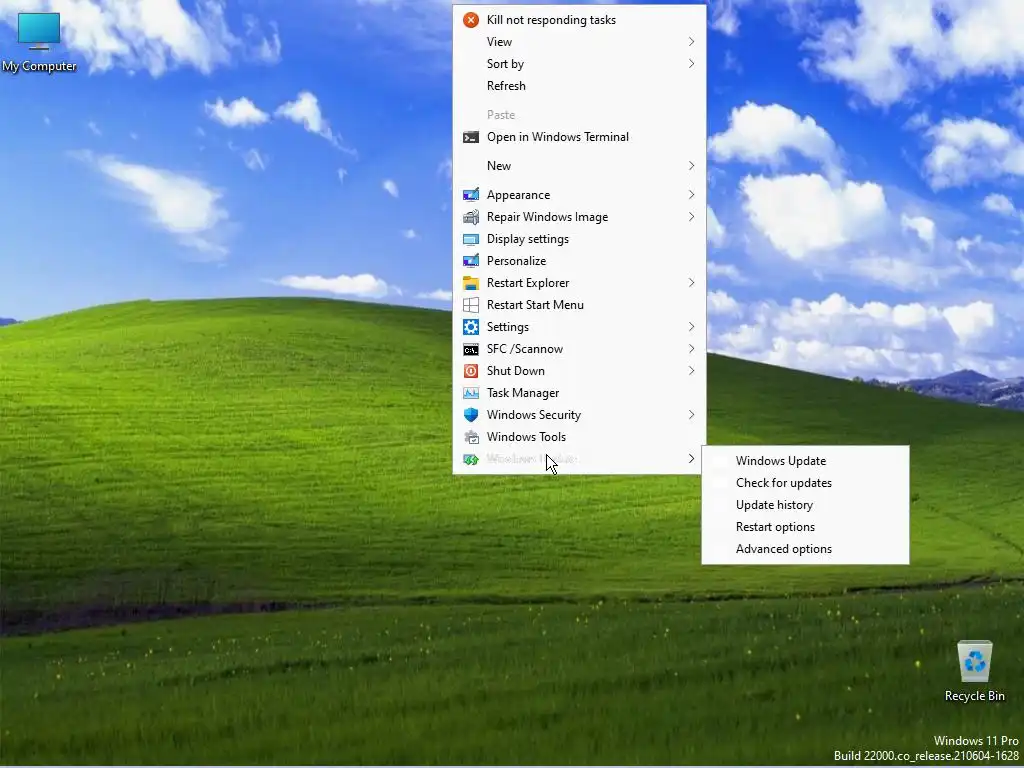Click the Sort by menu label
The width and height of the screenshot is (1024, 768).
(505, 64)
